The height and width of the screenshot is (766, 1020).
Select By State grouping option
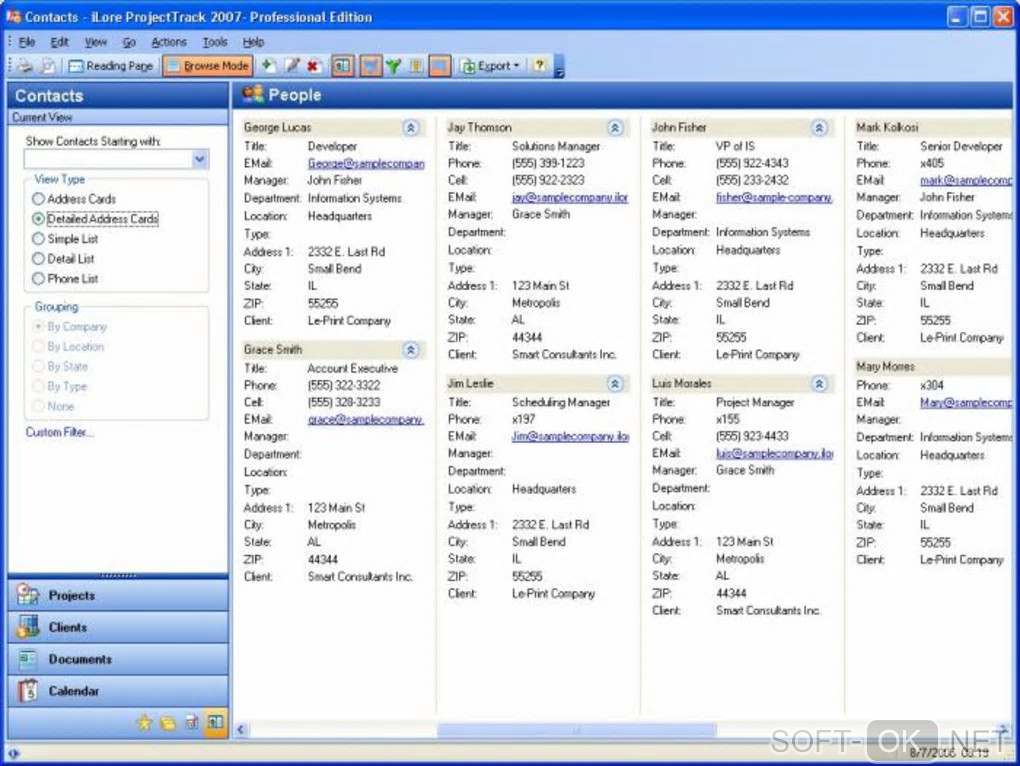pyautogui.click(x=60, y=367)
